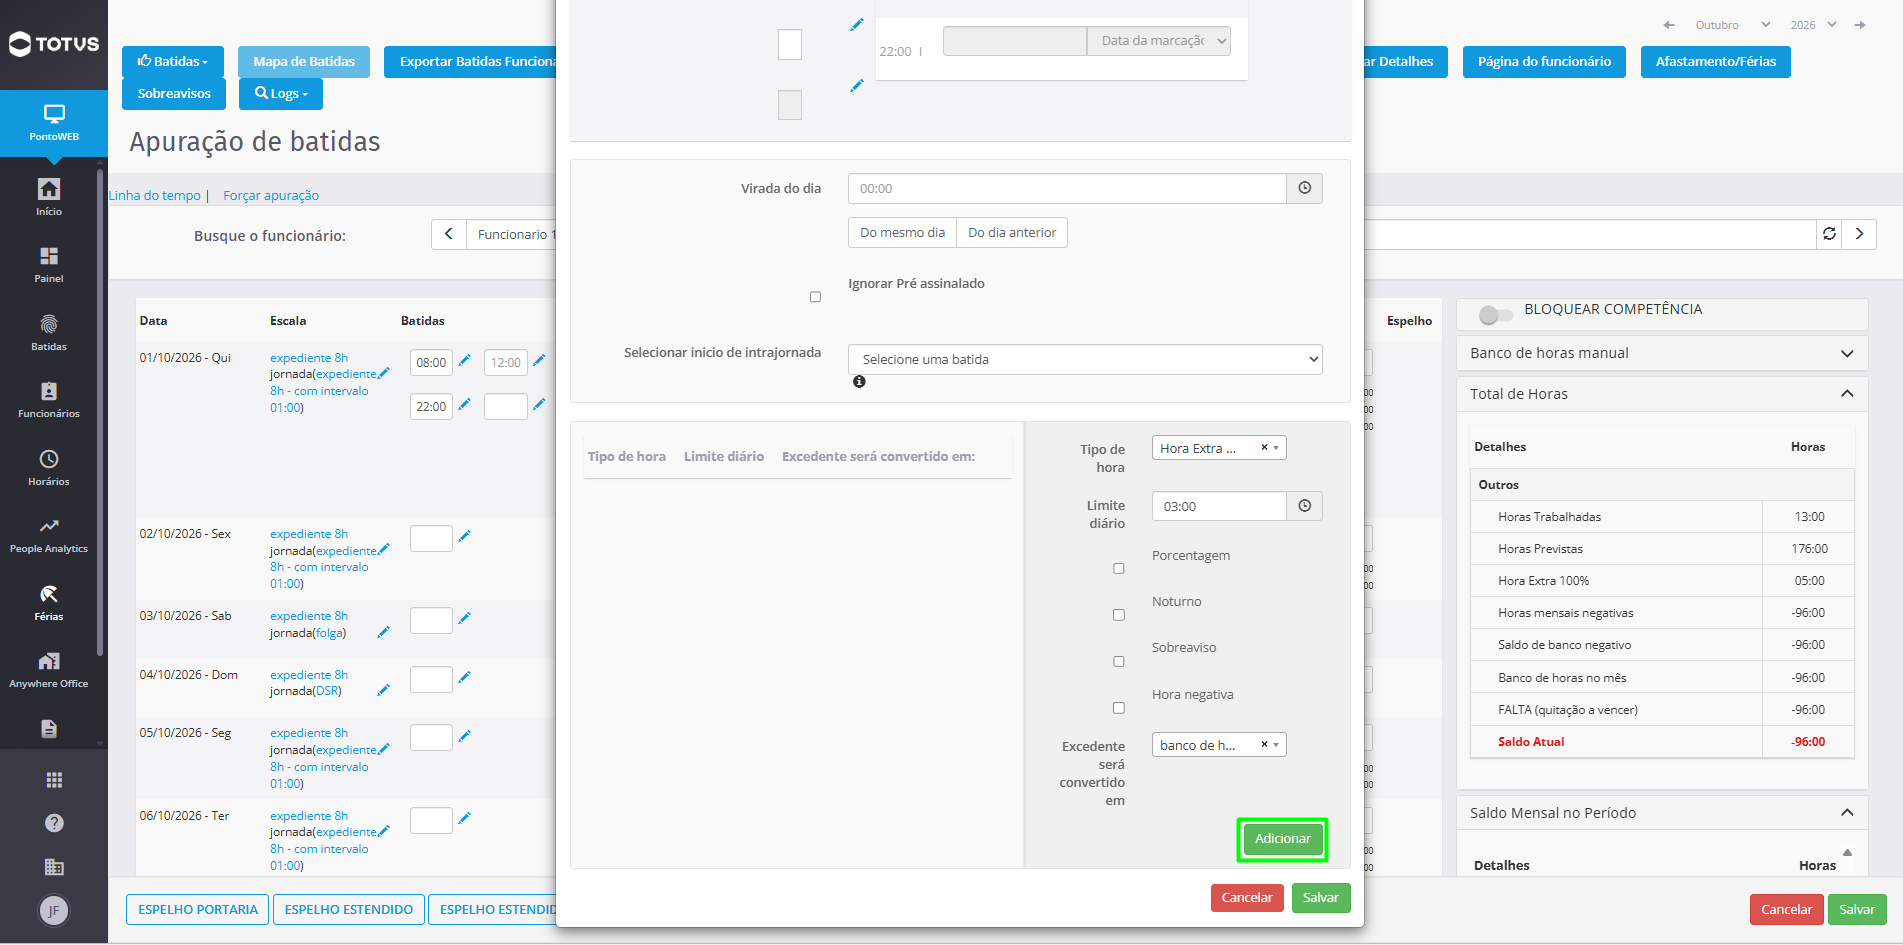Click the Virada do dia time field
Image resolution: width=1903 pixels, height=945 pixels.
(x=1067, y=188)
